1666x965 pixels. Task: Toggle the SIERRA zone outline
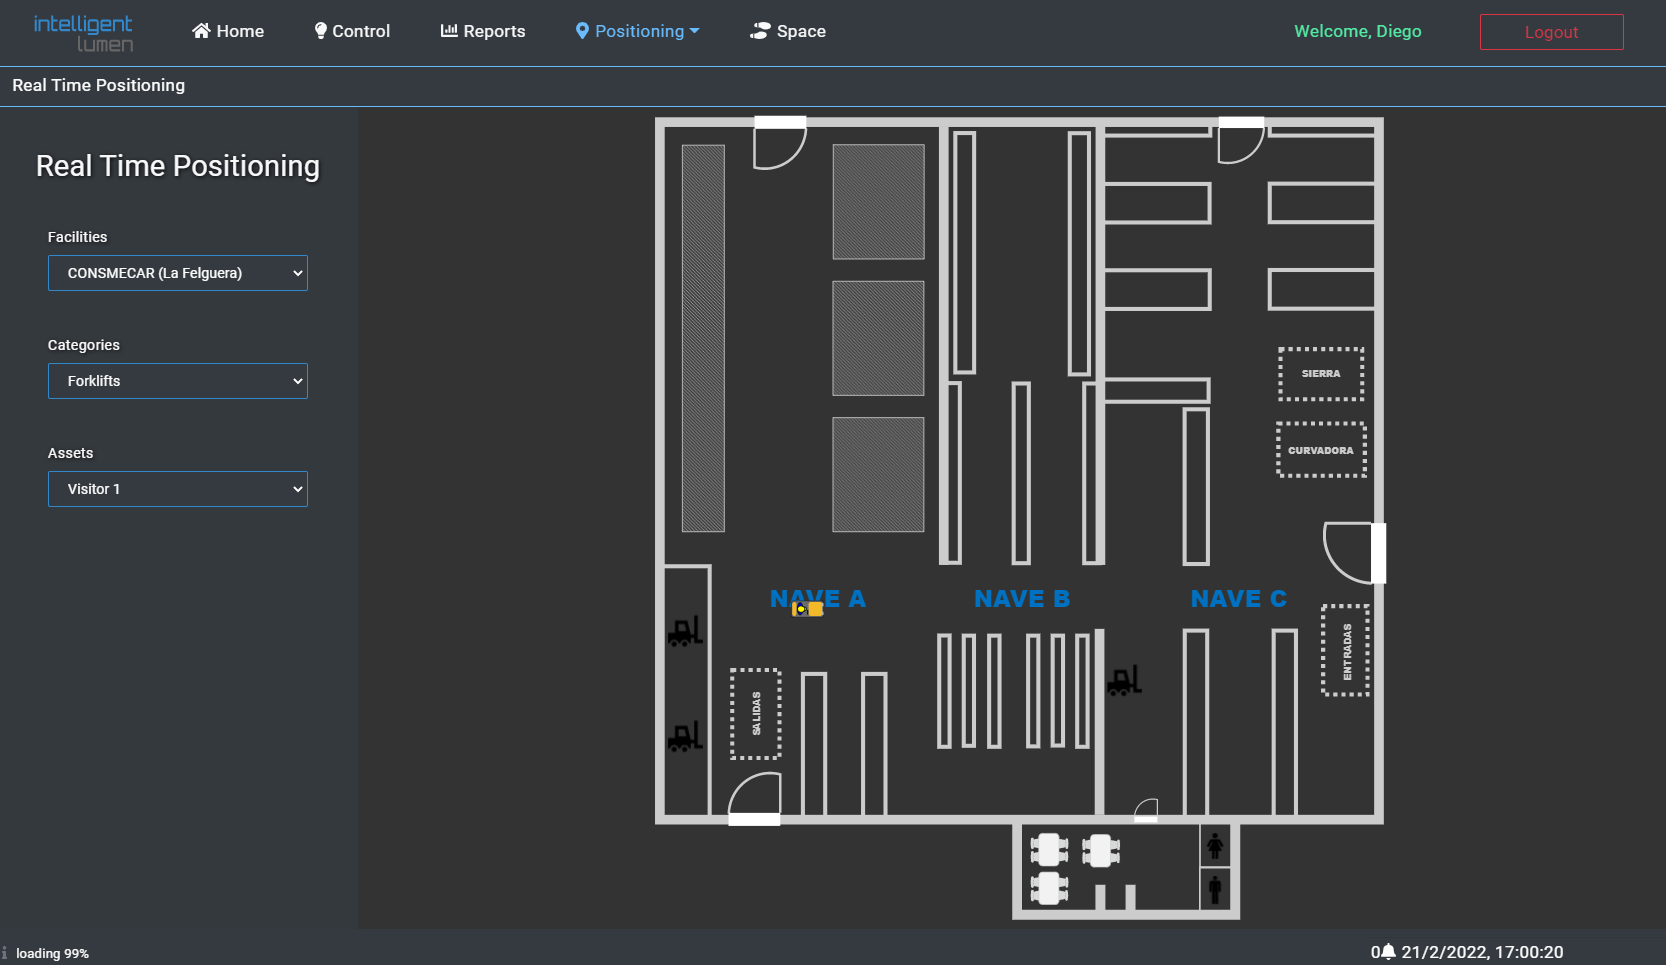coord(1320,374)
